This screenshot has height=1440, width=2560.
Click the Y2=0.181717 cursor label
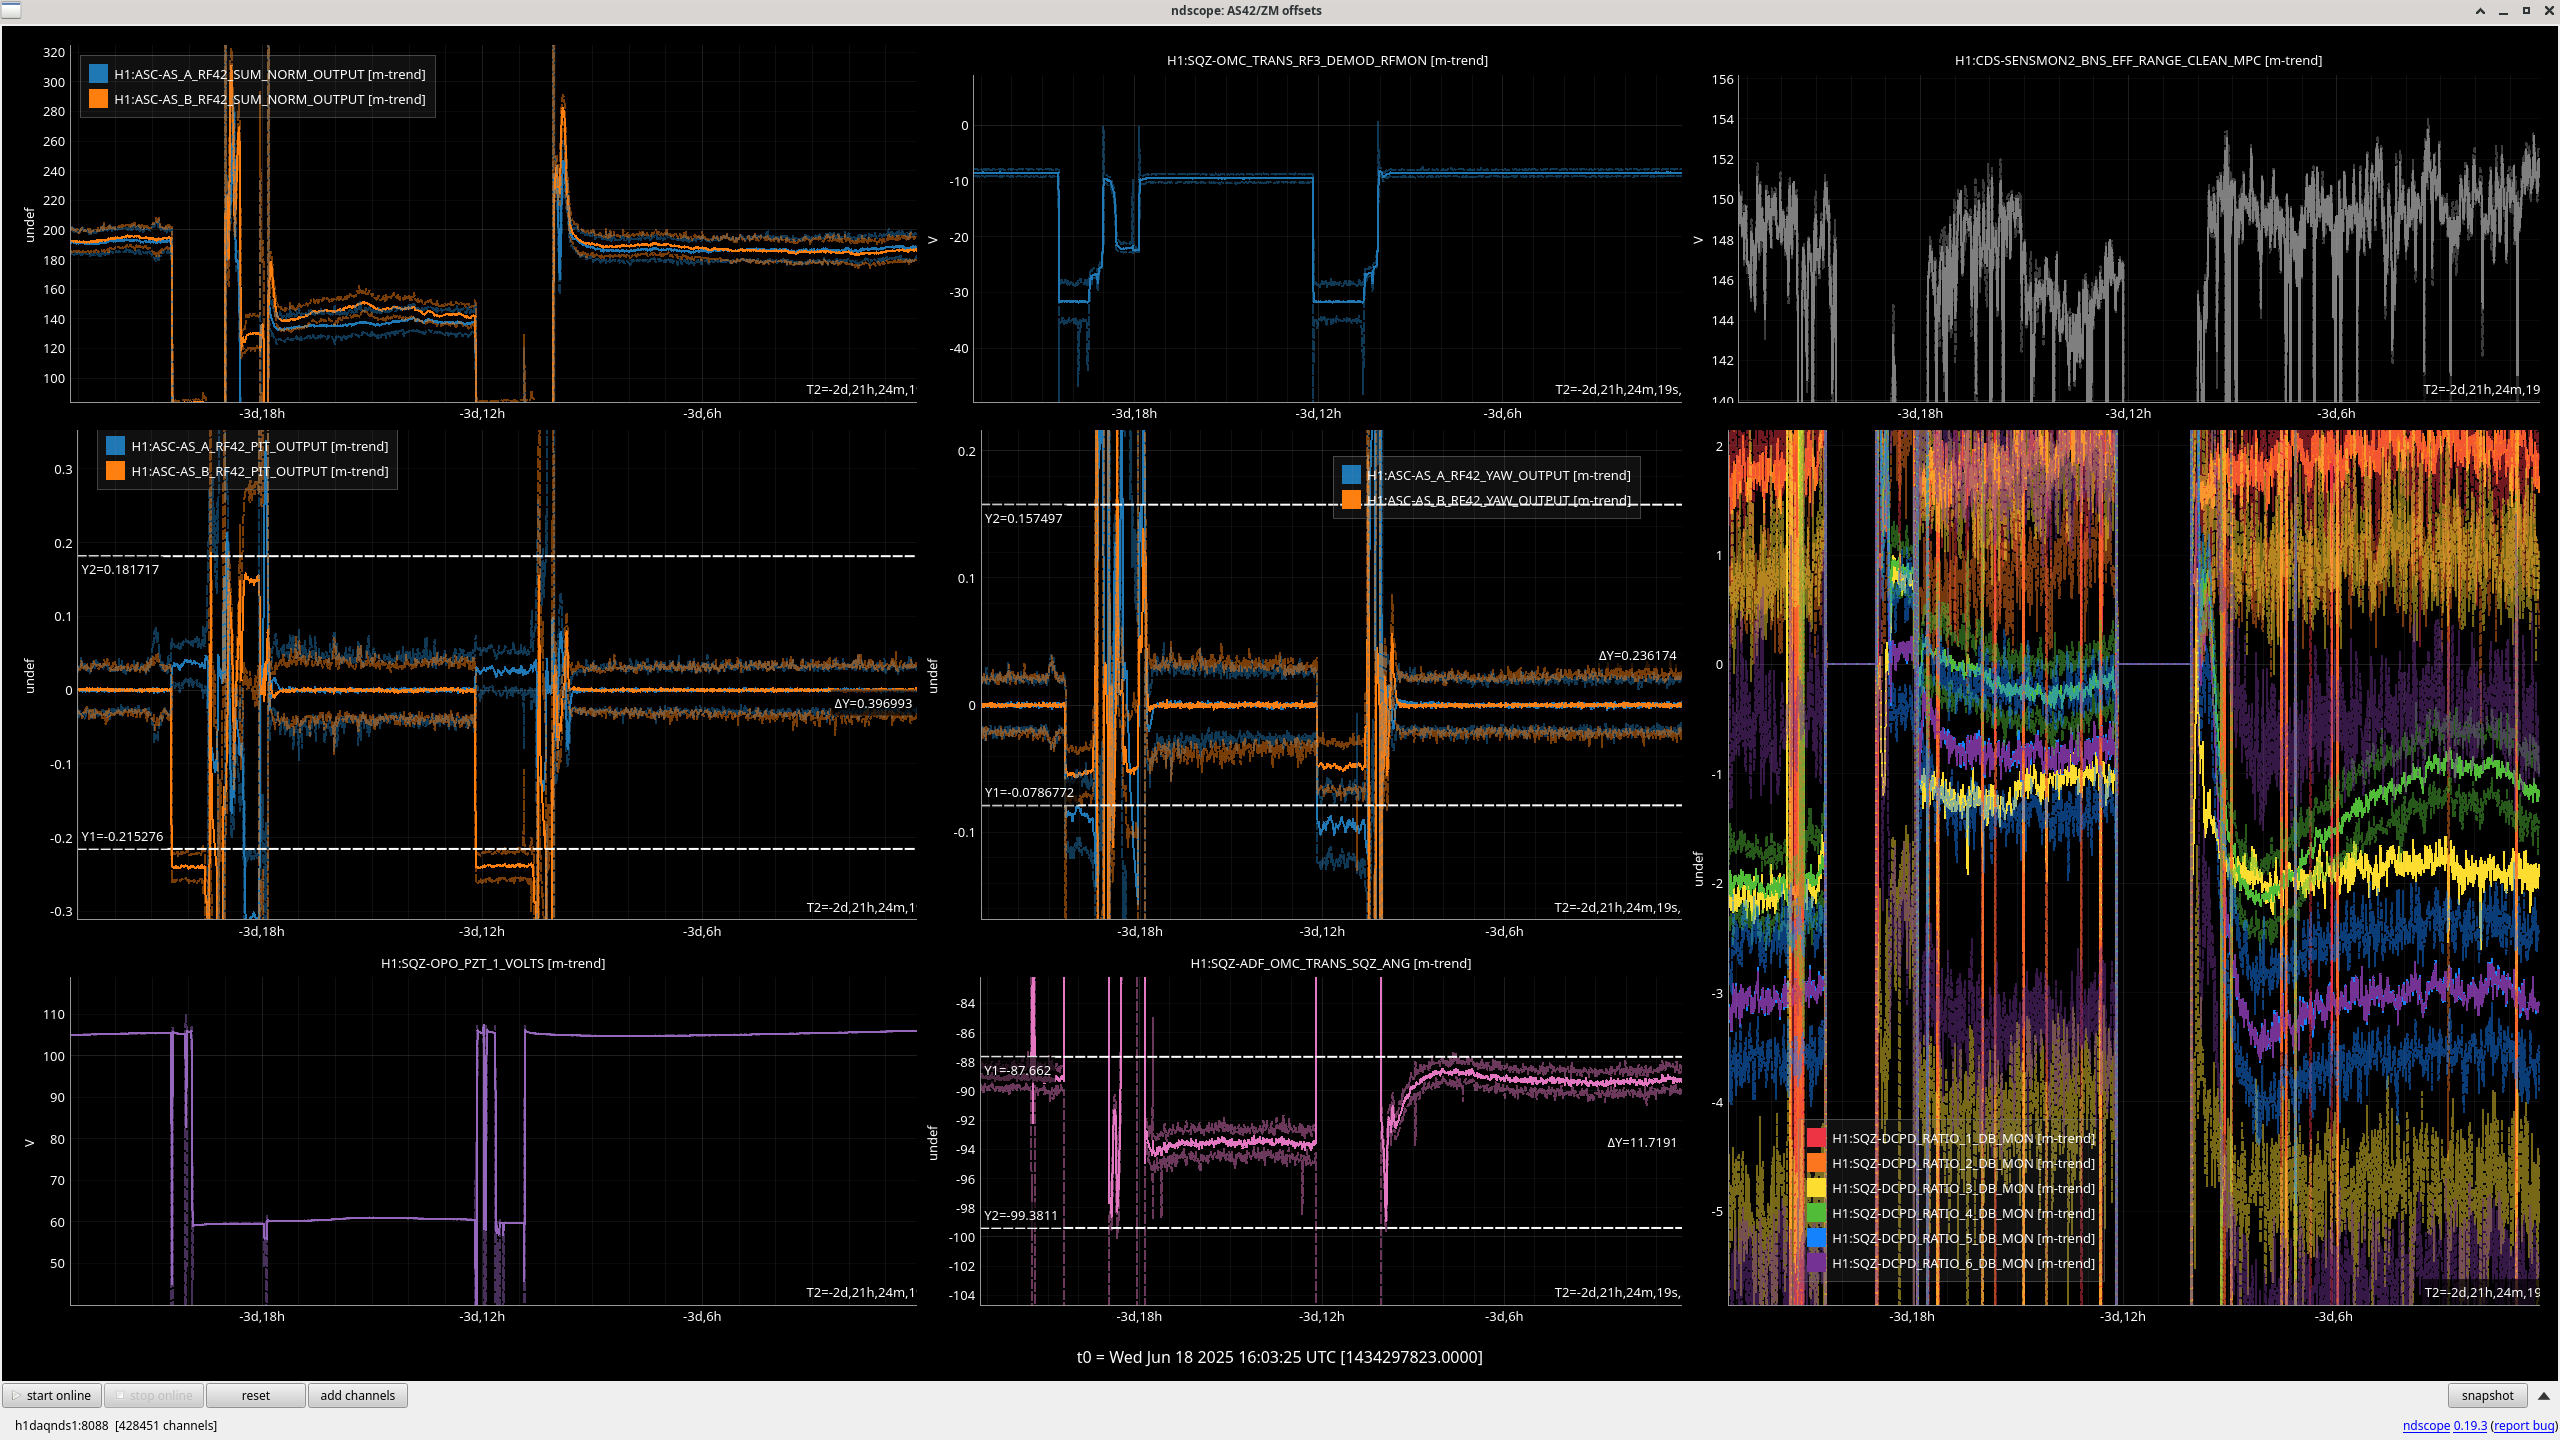click(x=120, y=569)
